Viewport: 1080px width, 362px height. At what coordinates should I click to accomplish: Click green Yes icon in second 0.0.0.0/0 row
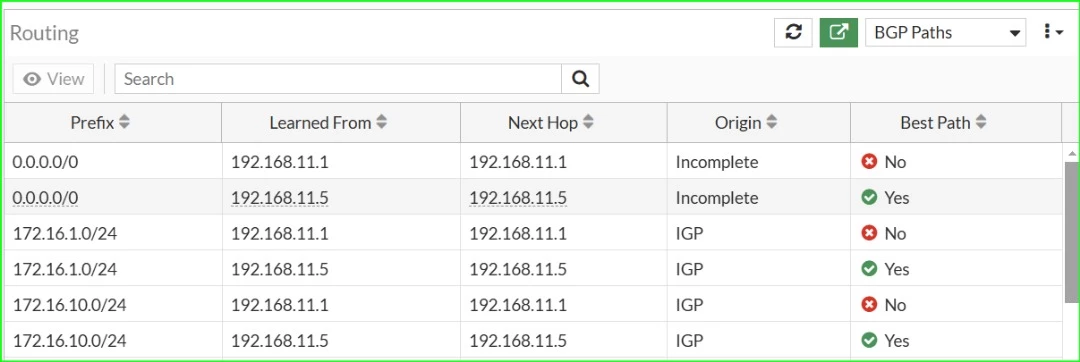[869, 198]
